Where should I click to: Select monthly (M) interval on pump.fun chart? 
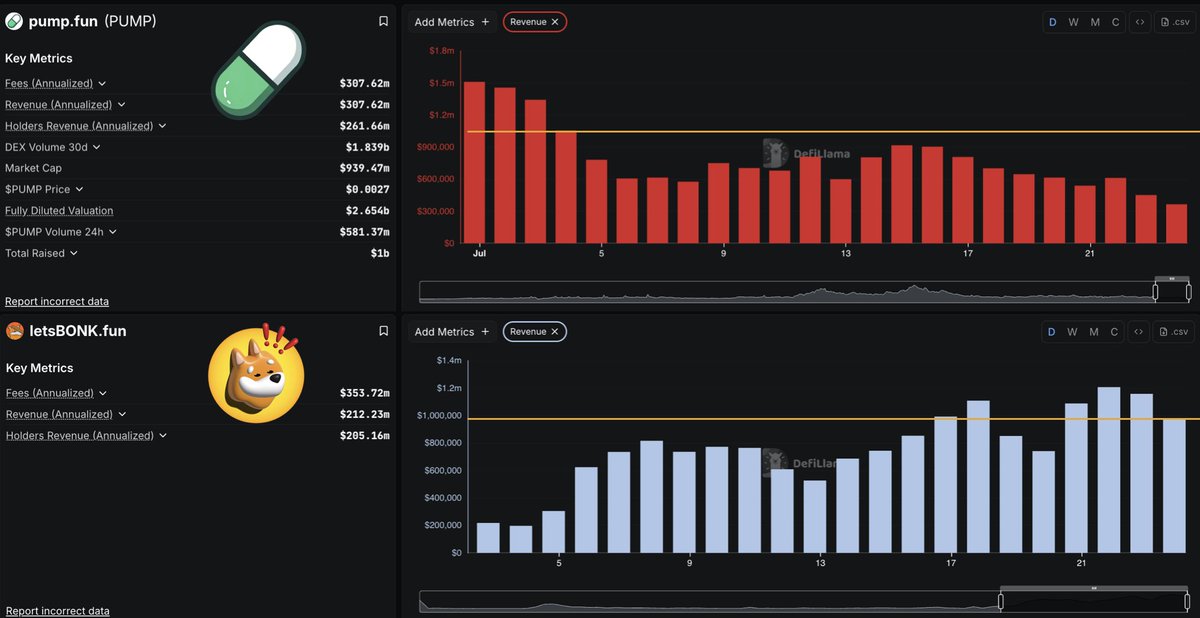1095,22
